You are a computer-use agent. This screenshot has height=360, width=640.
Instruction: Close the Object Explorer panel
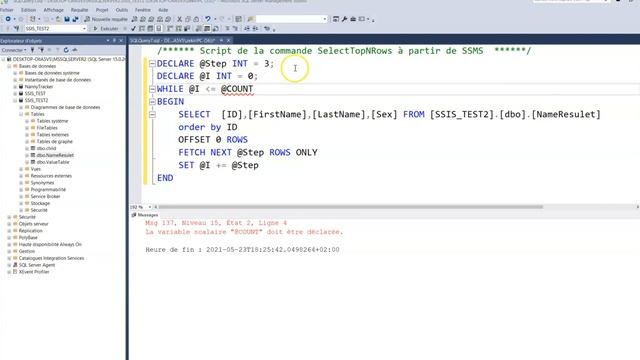(x=121, y=40)
